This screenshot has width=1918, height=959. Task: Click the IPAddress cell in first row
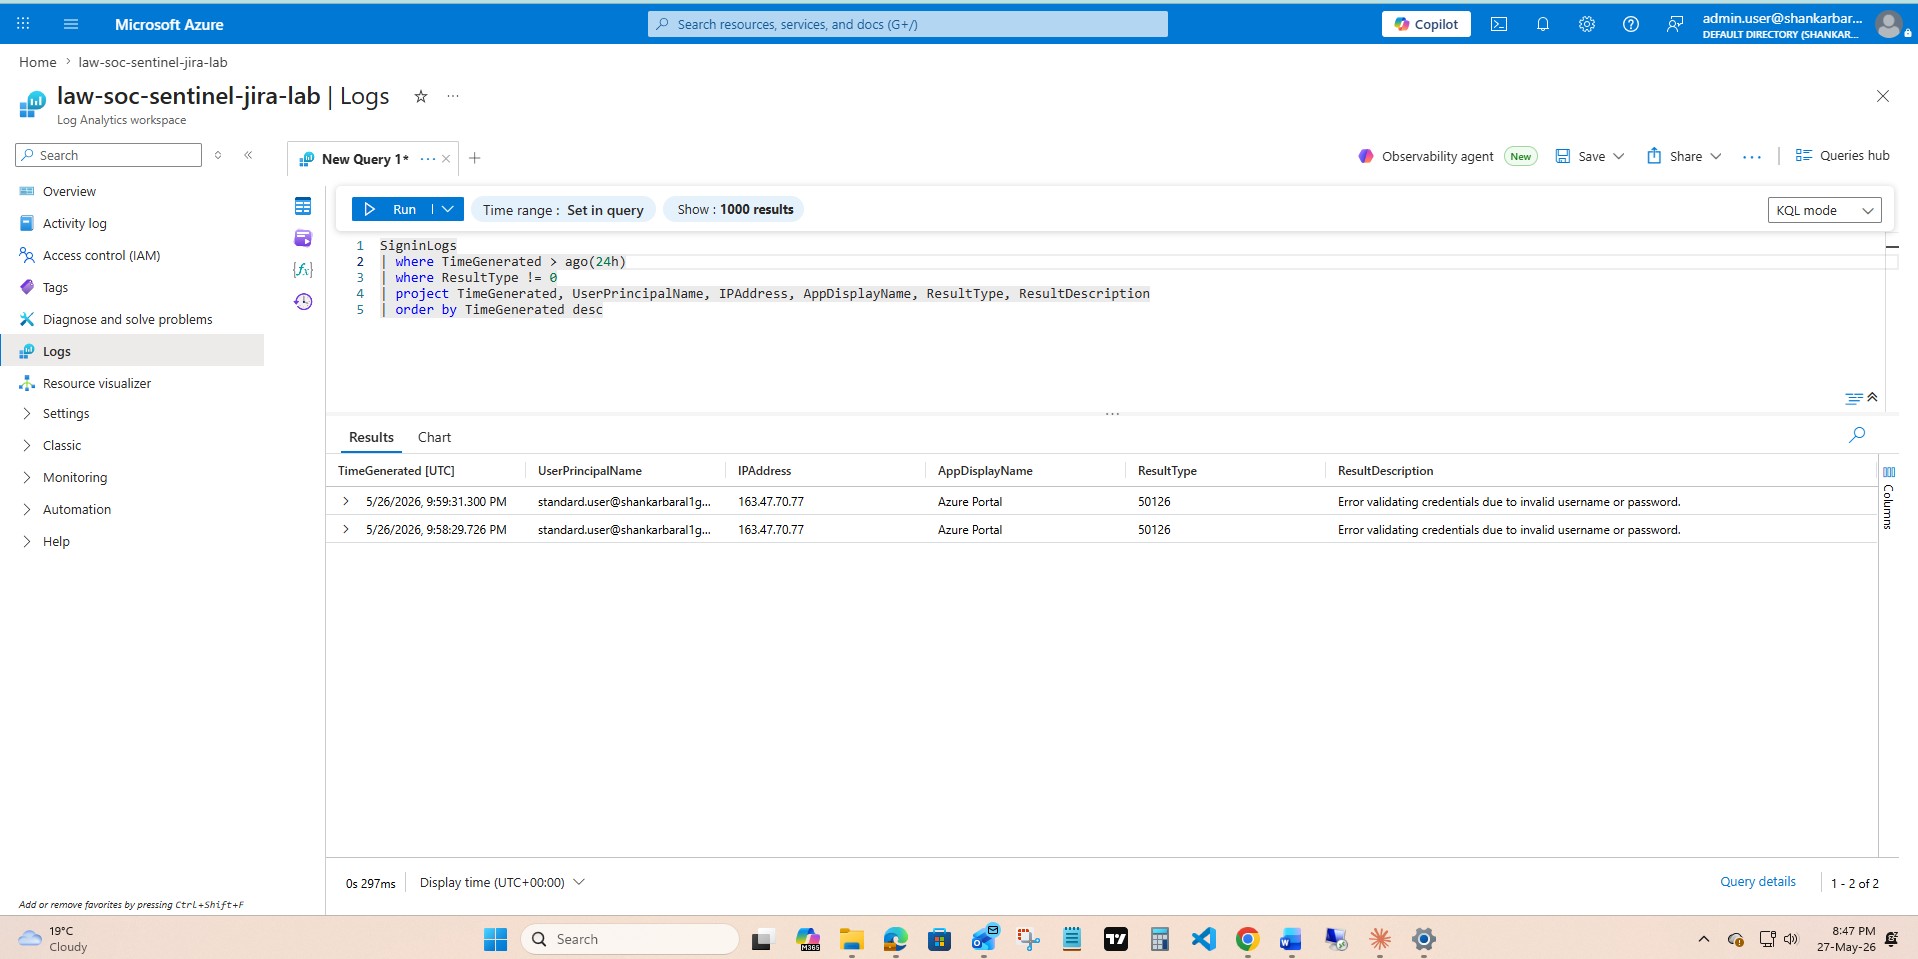(771, 501)
